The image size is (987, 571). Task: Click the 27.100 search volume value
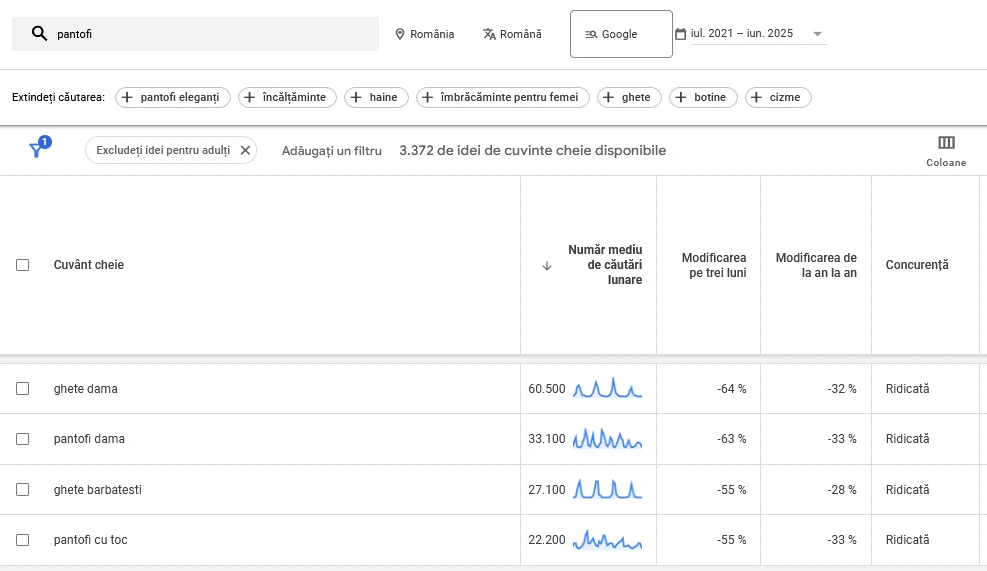pos(546,489)
